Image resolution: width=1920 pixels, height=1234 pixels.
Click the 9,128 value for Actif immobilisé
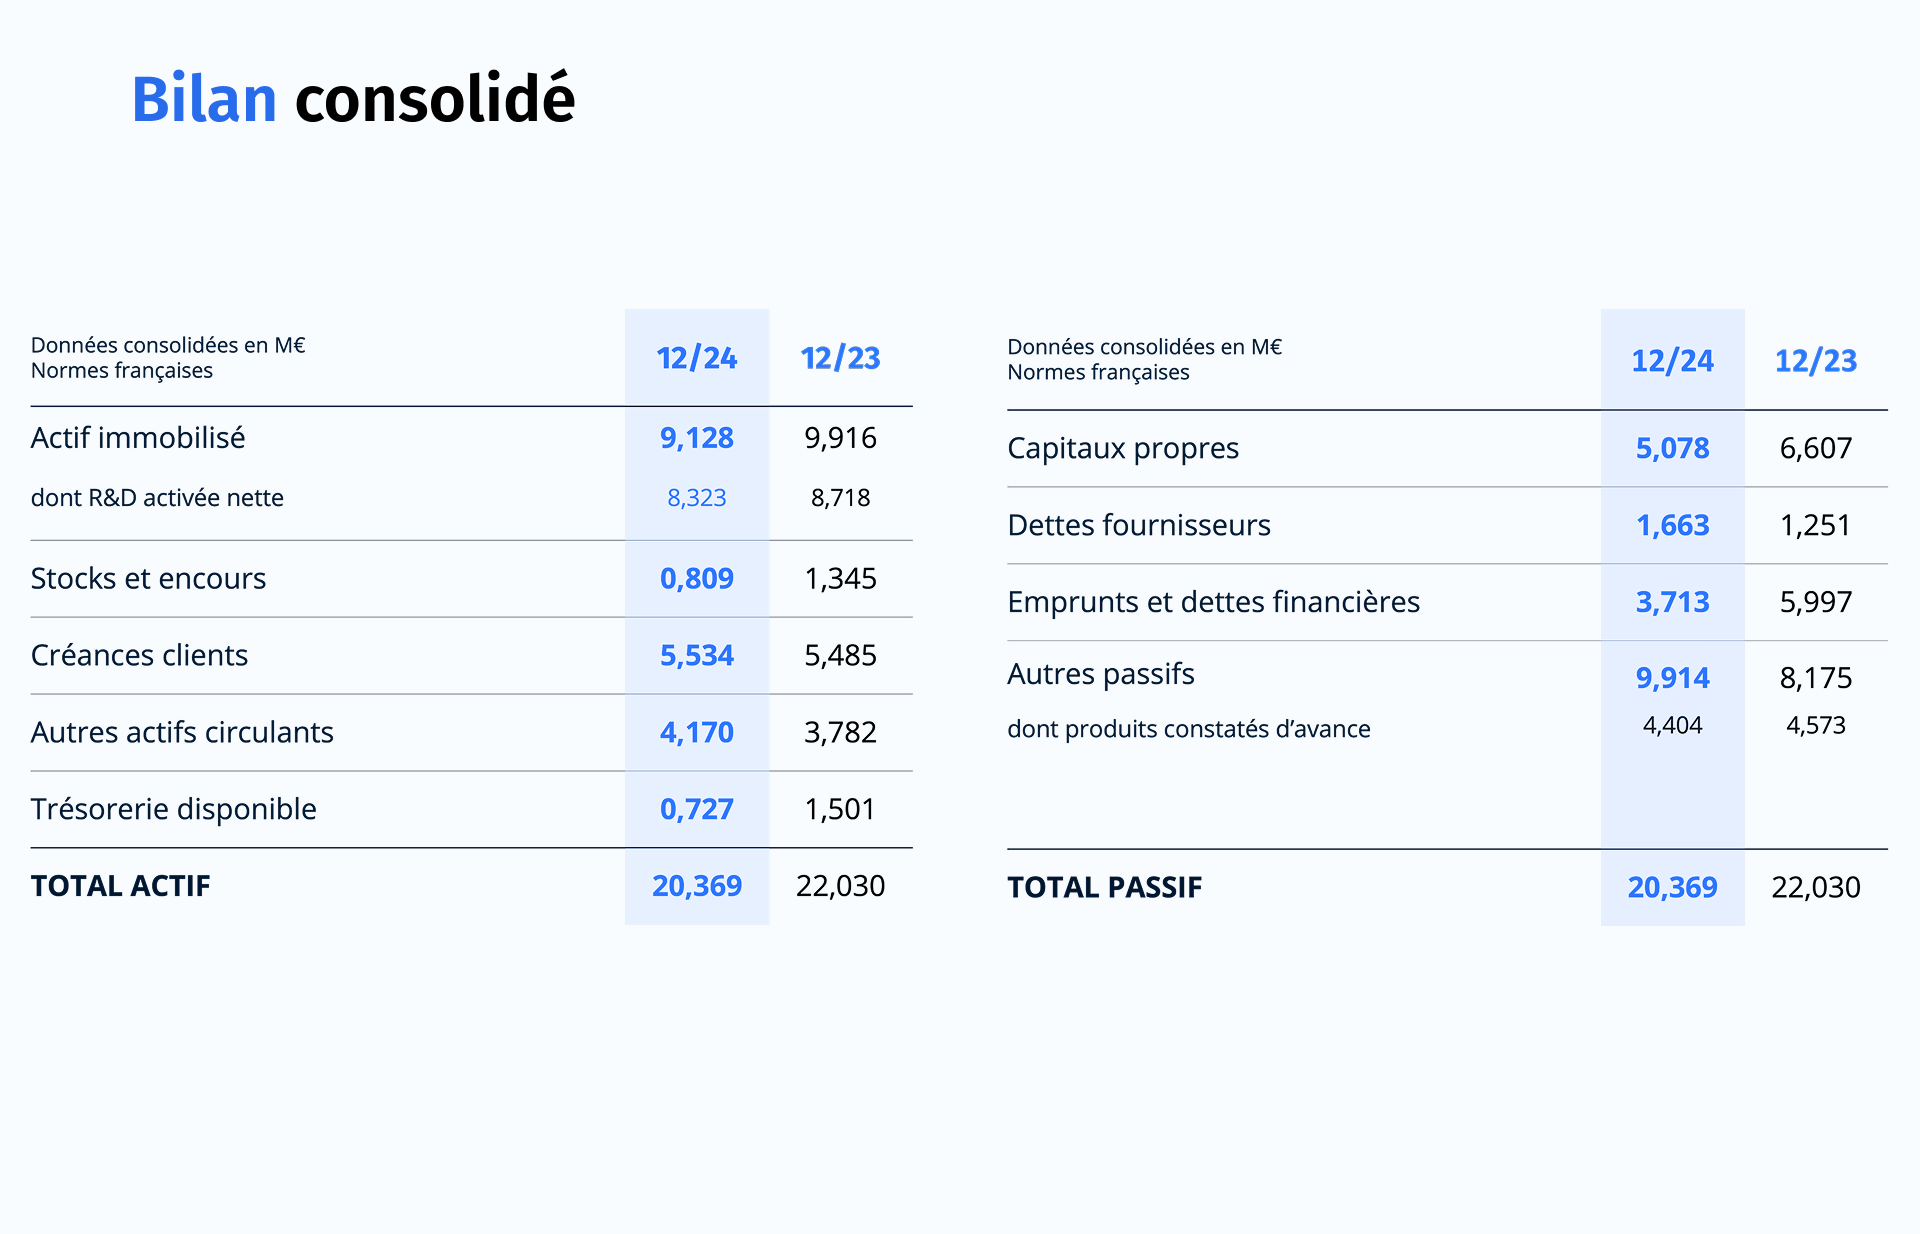coord(696,438)
